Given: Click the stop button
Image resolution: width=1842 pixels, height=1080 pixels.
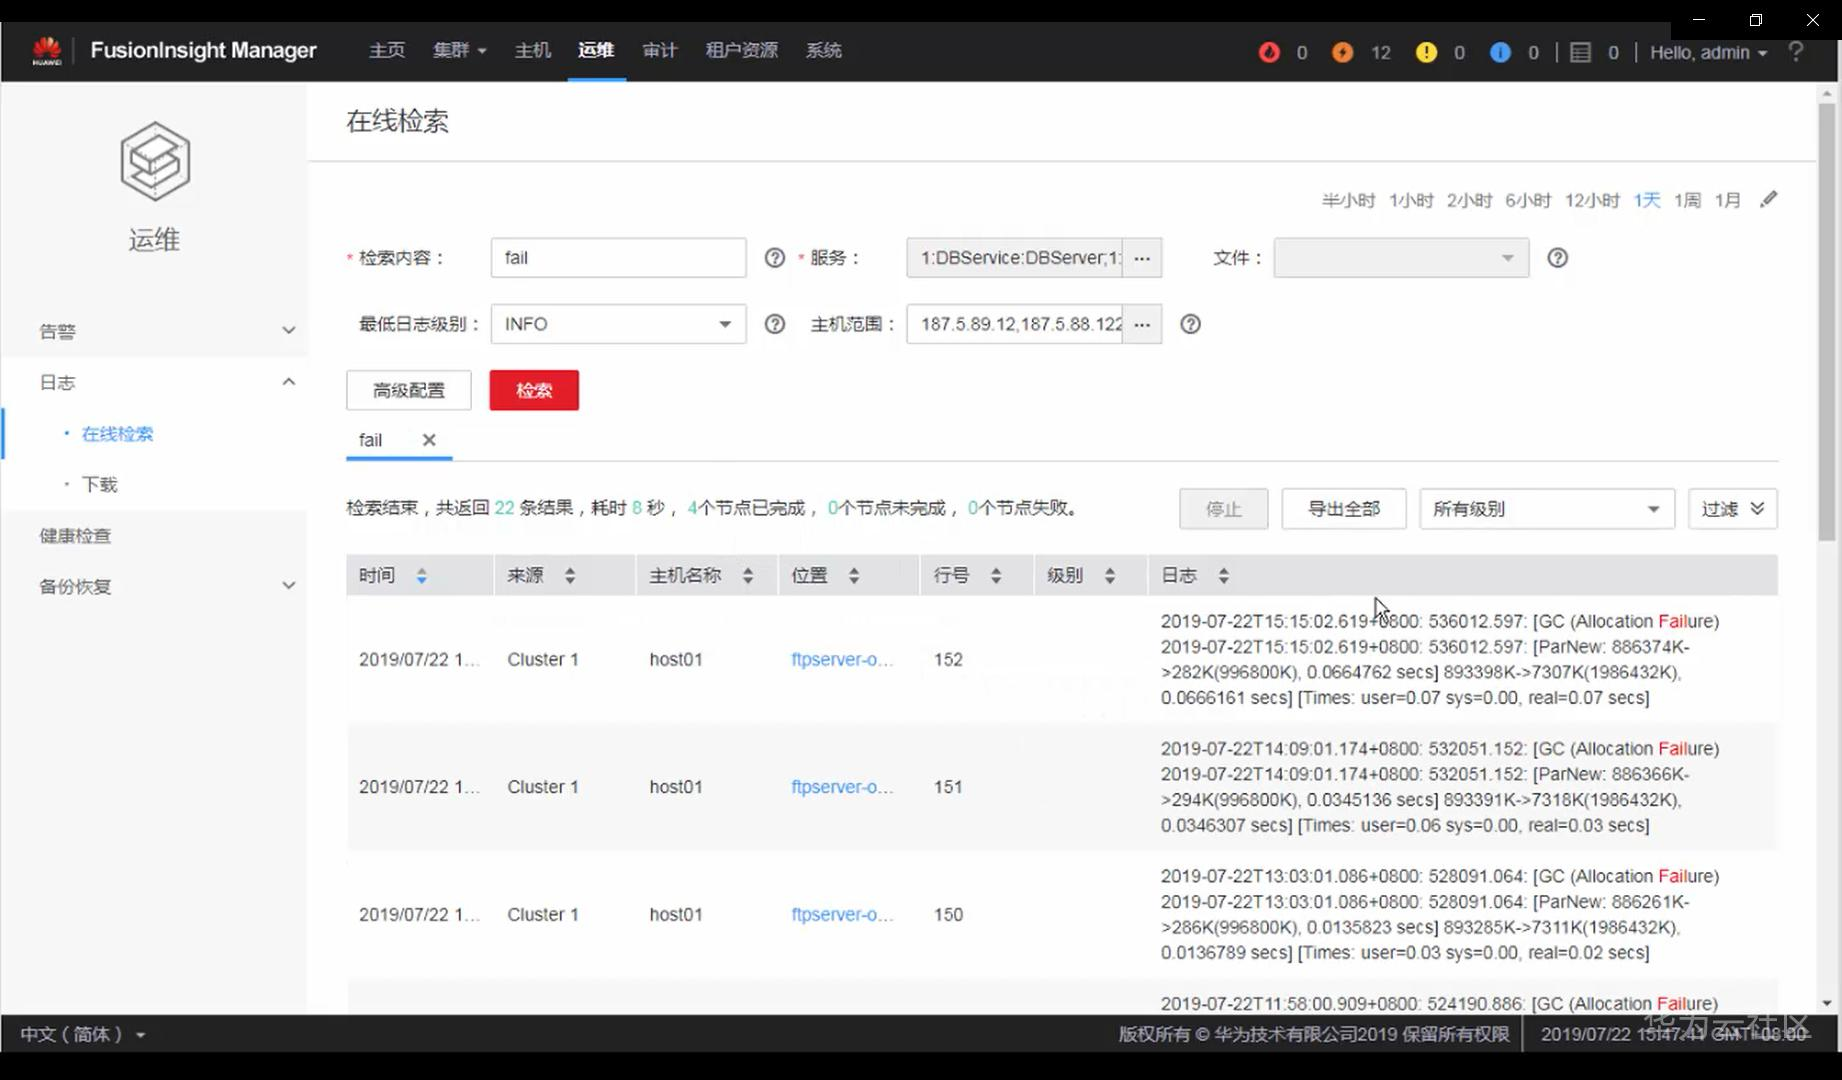Looking at the screenshot, I should click(1224, 509).
